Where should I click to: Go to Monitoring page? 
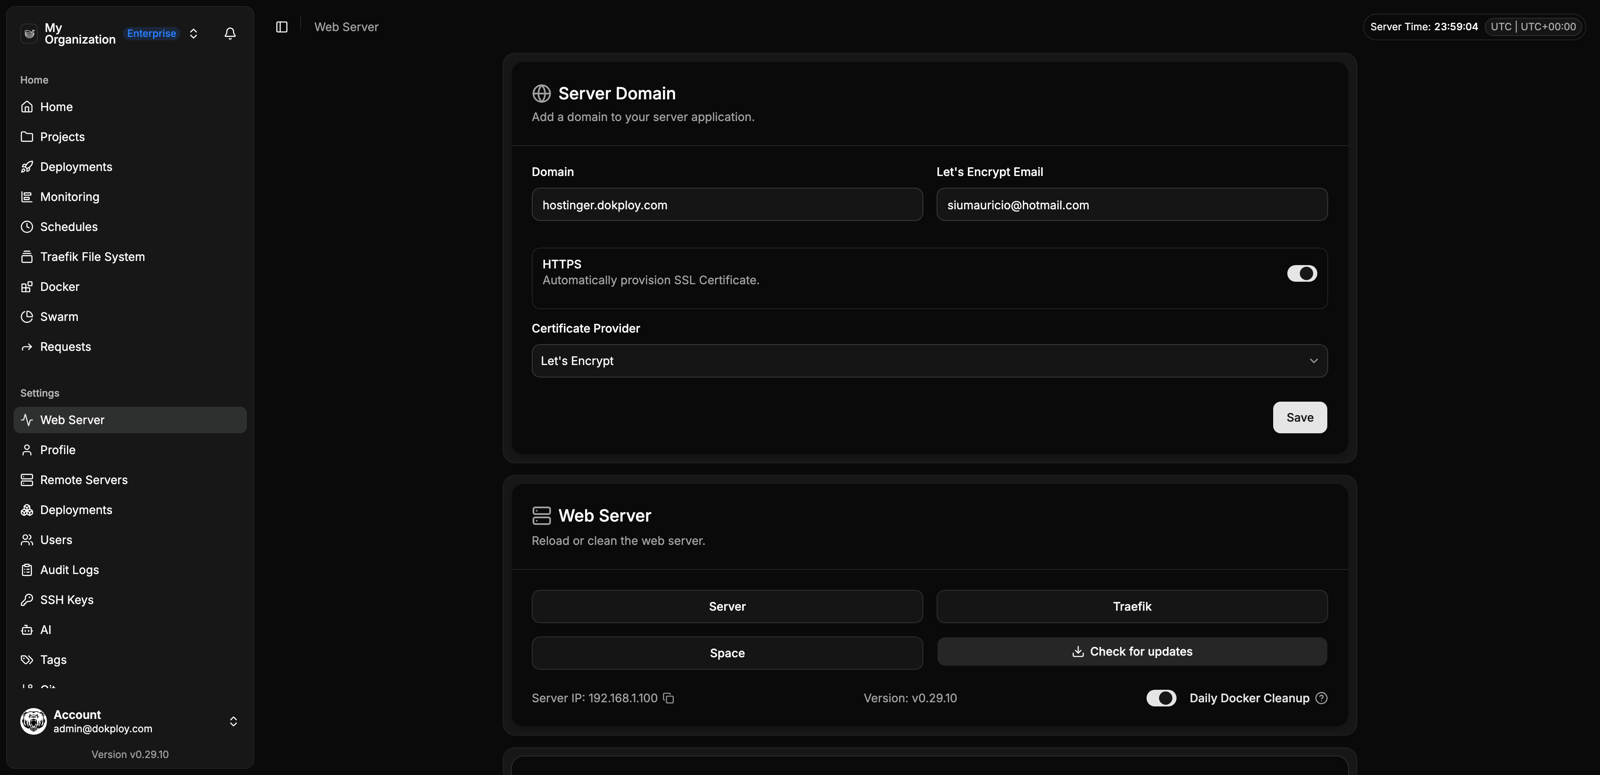coord(130,197)
